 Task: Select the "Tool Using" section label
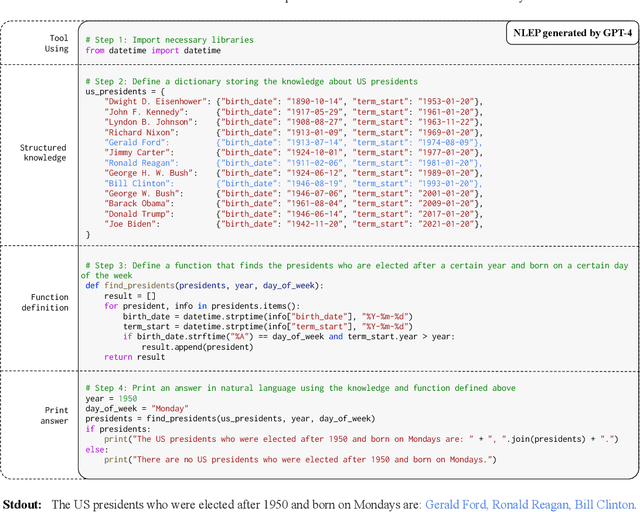pos(59,44)
